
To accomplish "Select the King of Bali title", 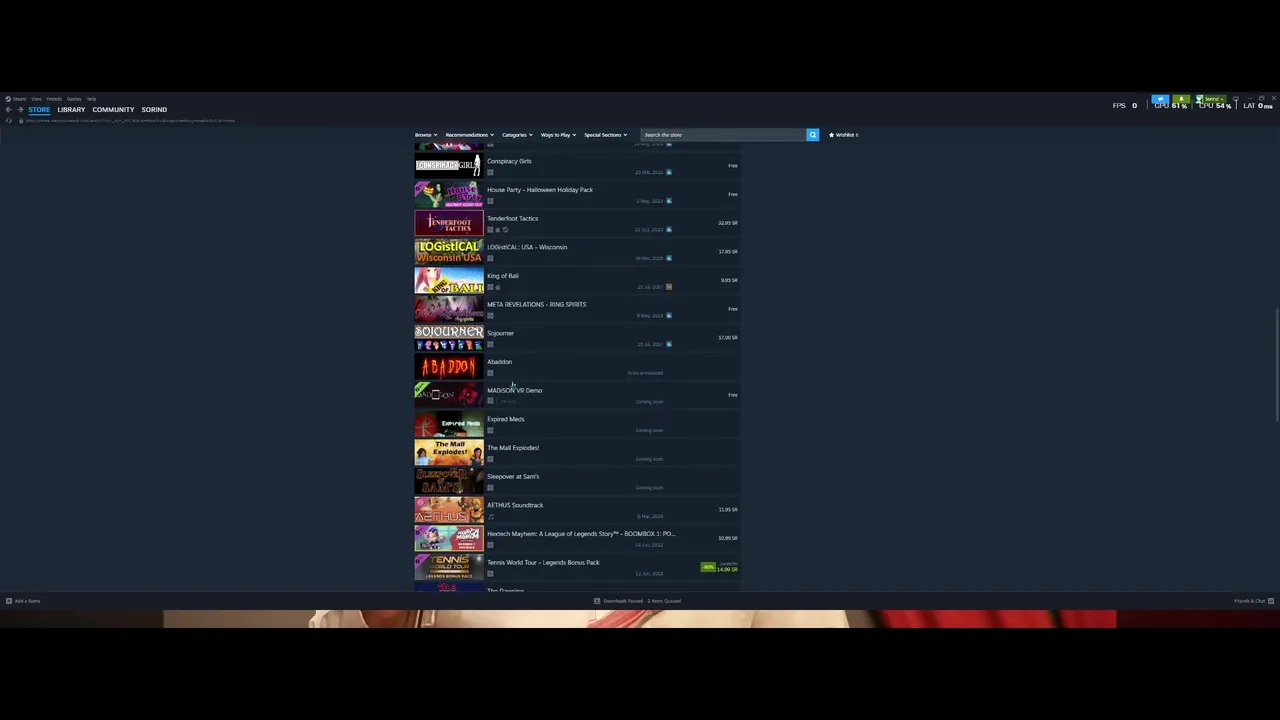I will [503, 276].
